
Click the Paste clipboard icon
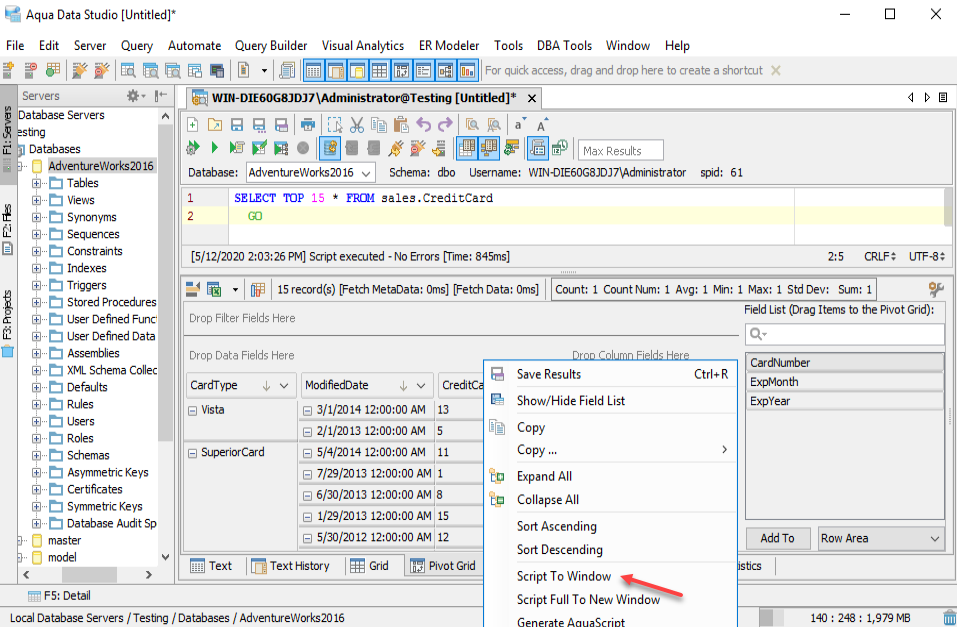tap(401, 125)
